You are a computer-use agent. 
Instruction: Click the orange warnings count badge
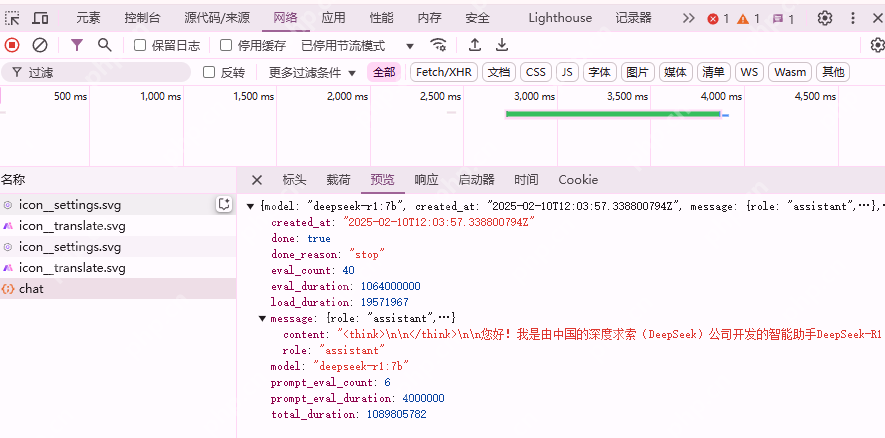click(x=748, y=19)
